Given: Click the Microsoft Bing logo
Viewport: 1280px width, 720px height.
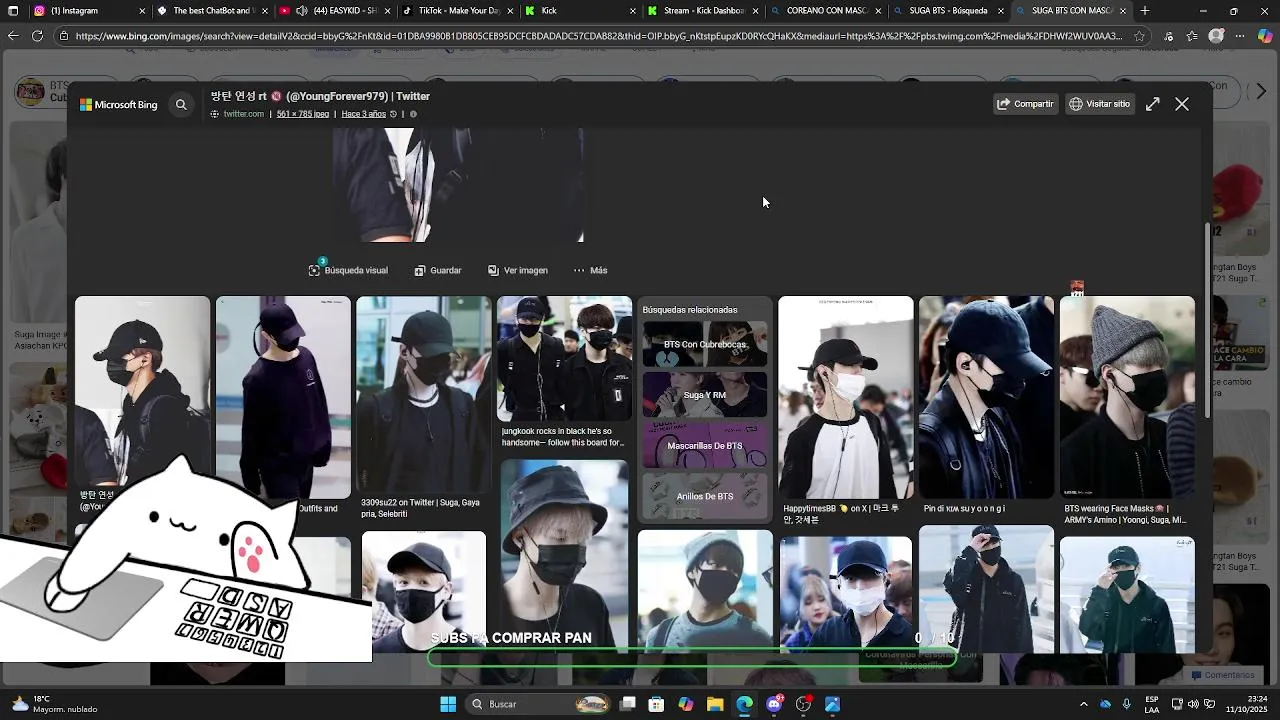Looking at the screenshot, I should (119, 104).
